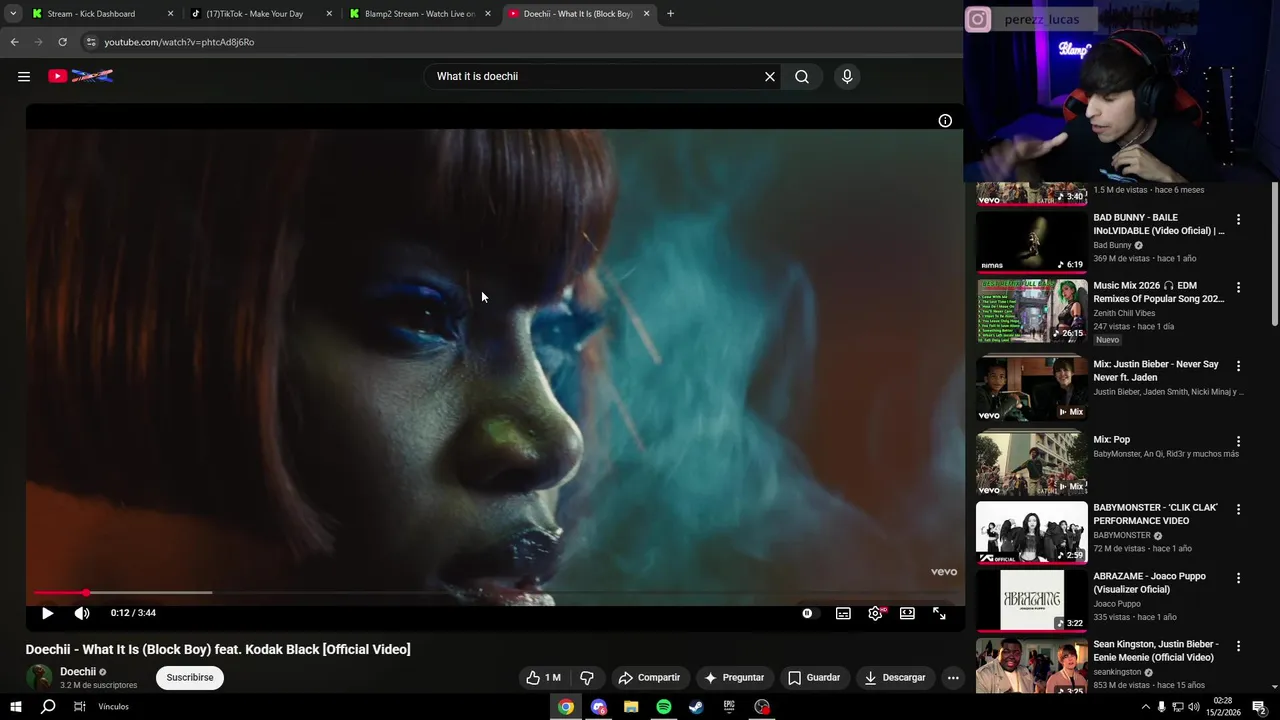Focus the browser address bar URL
This screenshot has width=1280, height=720.
click(x=179, y=42)
